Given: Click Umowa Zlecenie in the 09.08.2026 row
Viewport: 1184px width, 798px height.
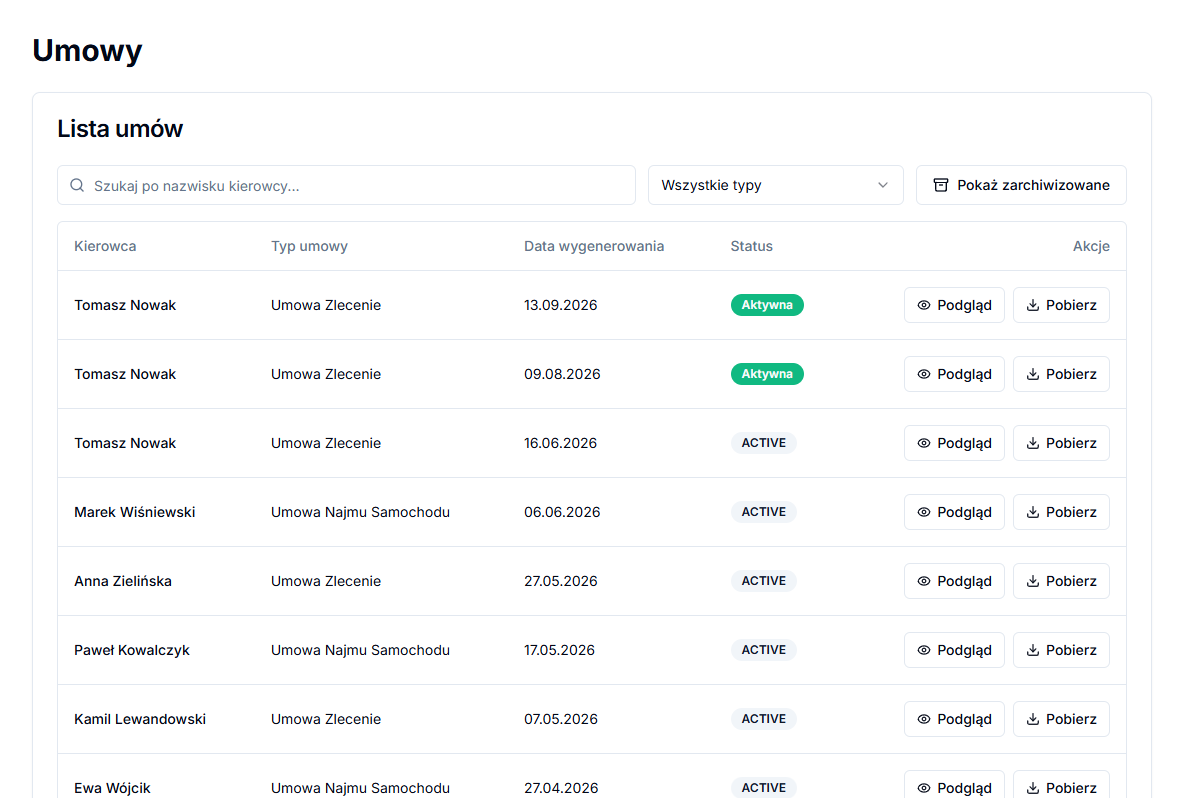Looking at the screenshot, I should 325,374.
